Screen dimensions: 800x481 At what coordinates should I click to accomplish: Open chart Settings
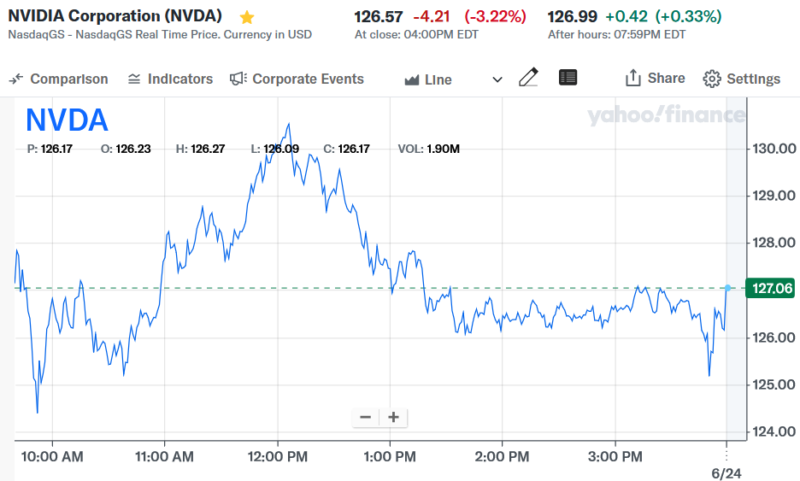741,79
